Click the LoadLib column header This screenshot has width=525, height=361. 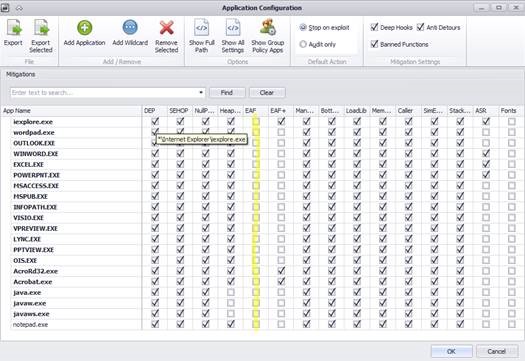point(357,111)
